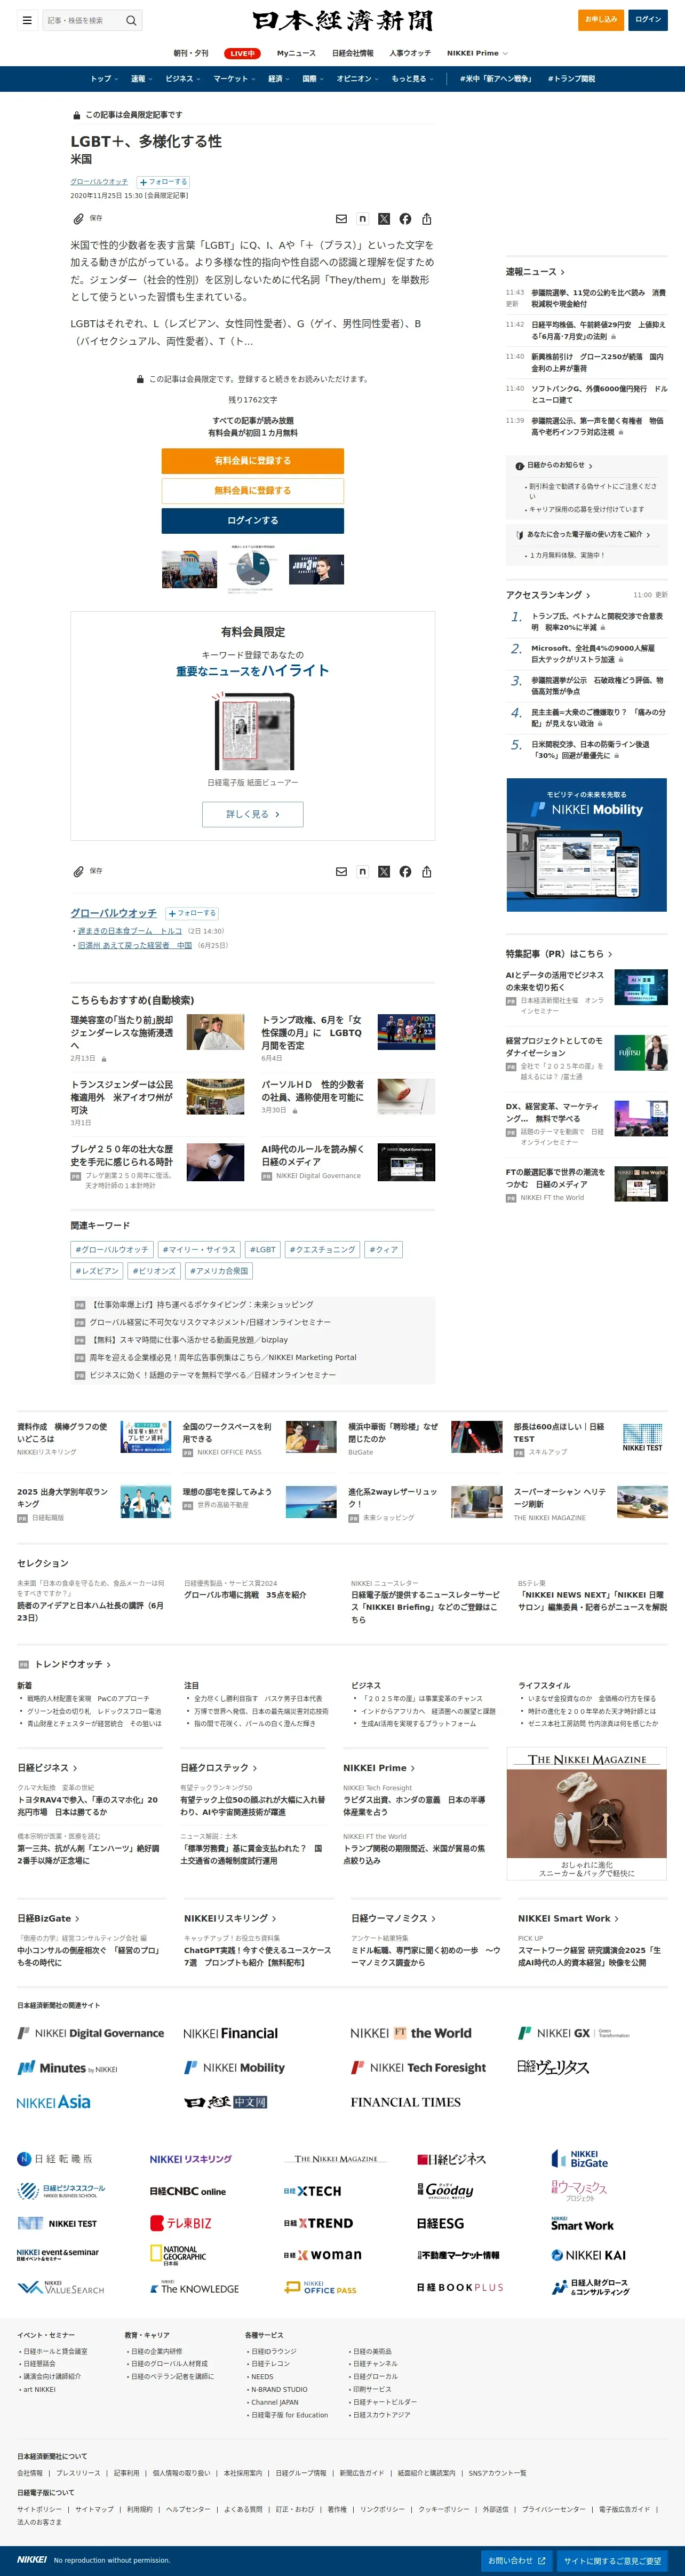Click the NIKKEI Mobility banner ad
Screen dimensions: 685x2576
587,845
